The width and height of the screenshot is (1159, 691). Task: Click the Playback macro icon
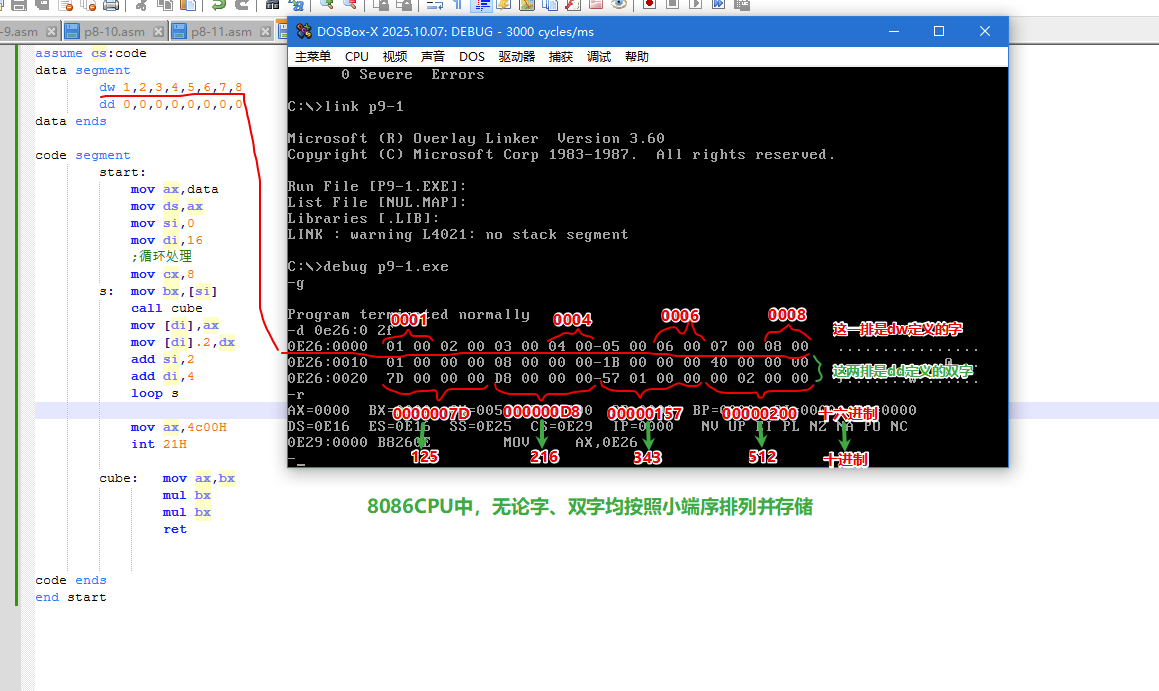(x=696, y=4)
